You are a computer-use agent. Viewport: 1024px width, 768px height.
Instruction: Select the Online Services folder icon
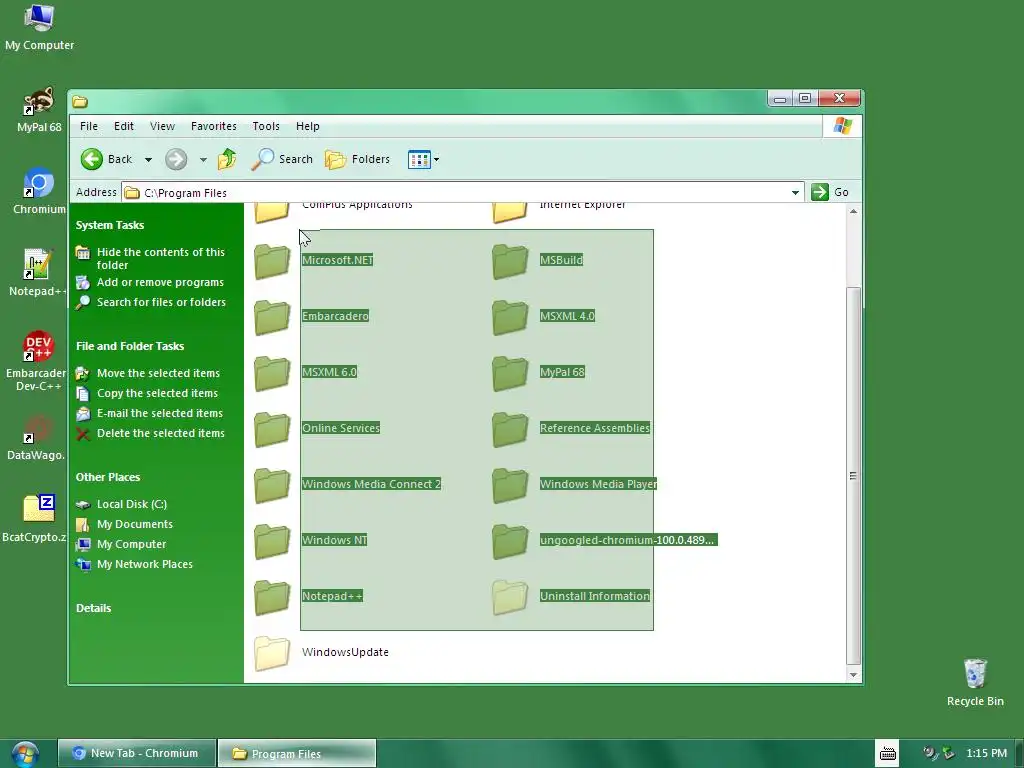[x=272, y=429]
